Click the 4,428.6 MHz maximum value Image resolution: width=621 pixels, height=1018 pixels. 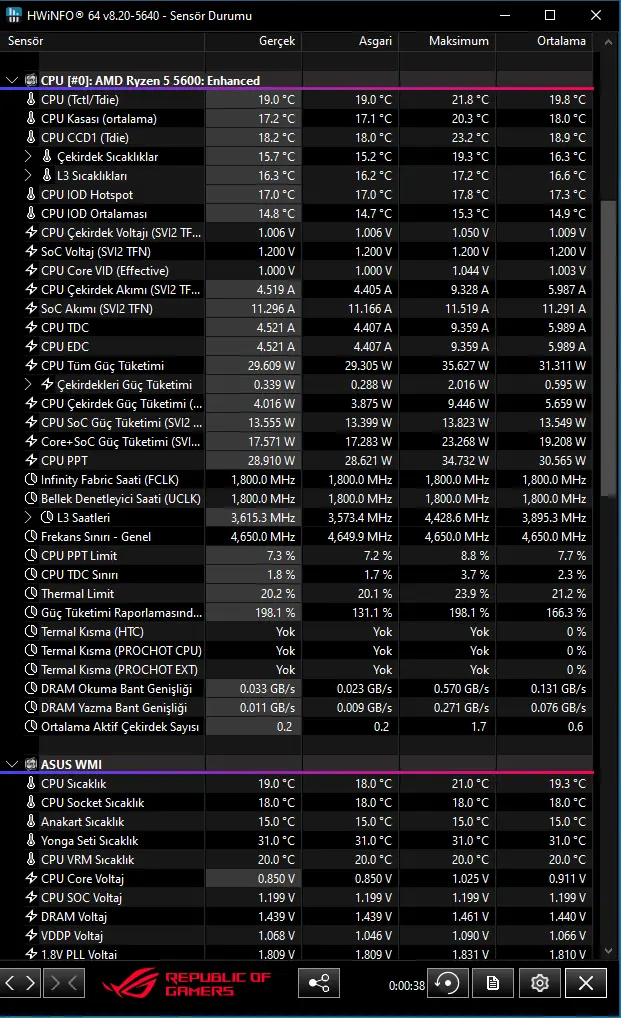tap(457, 517)
